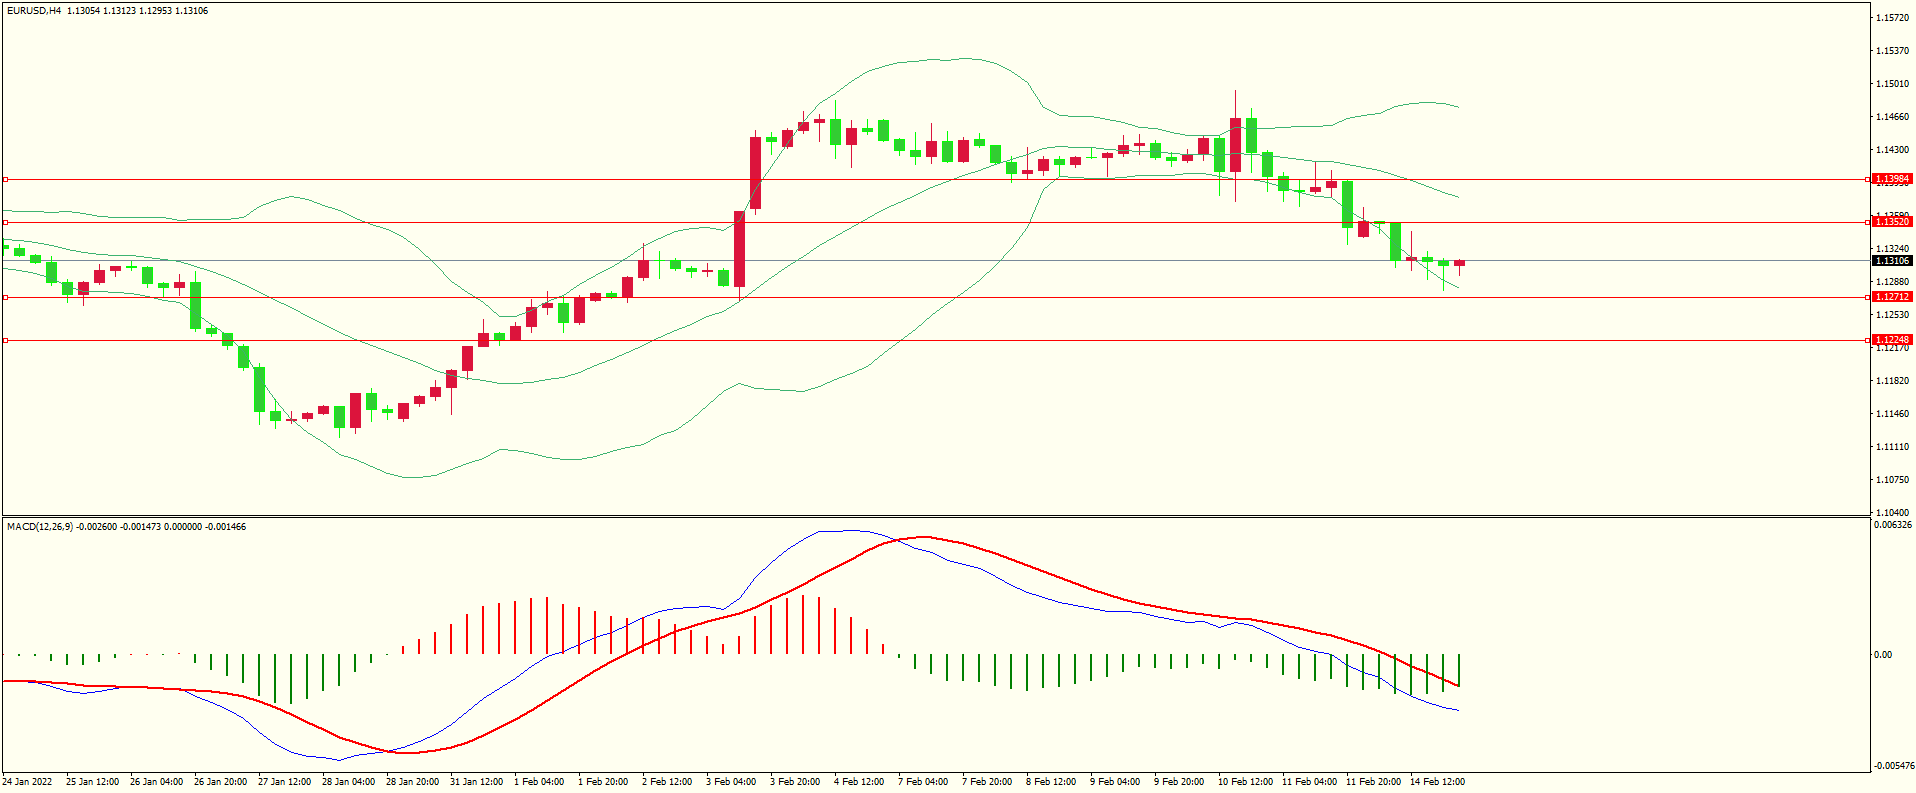Click the 14 Feb 12:00 time label
This screenshot has width=1916, height=793.
click(1437, 782)
